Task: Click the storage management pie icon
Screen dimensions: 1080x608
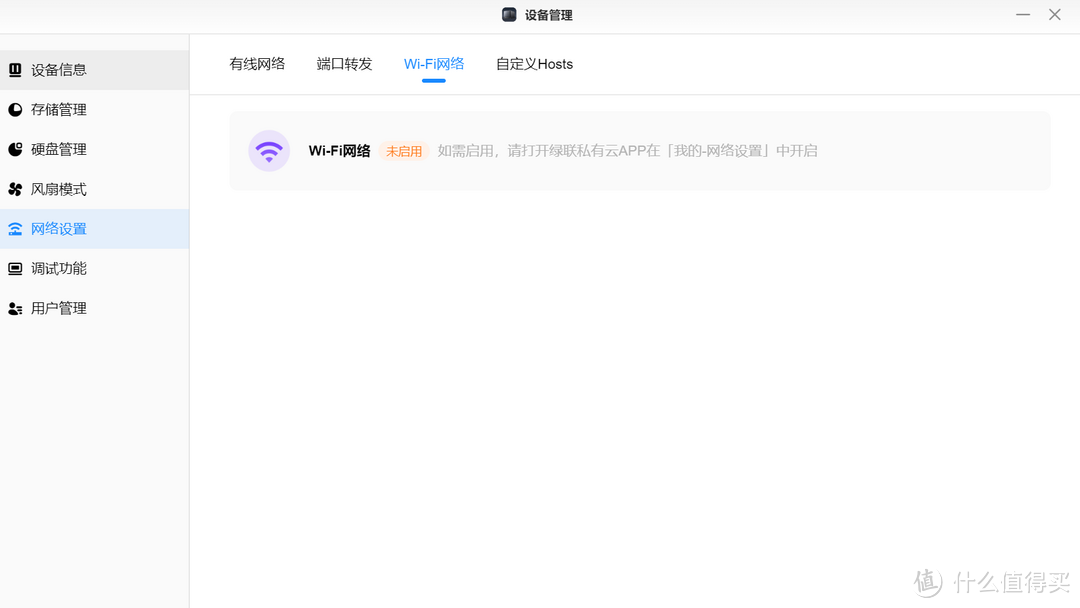Action: click(x=15, y=109)
